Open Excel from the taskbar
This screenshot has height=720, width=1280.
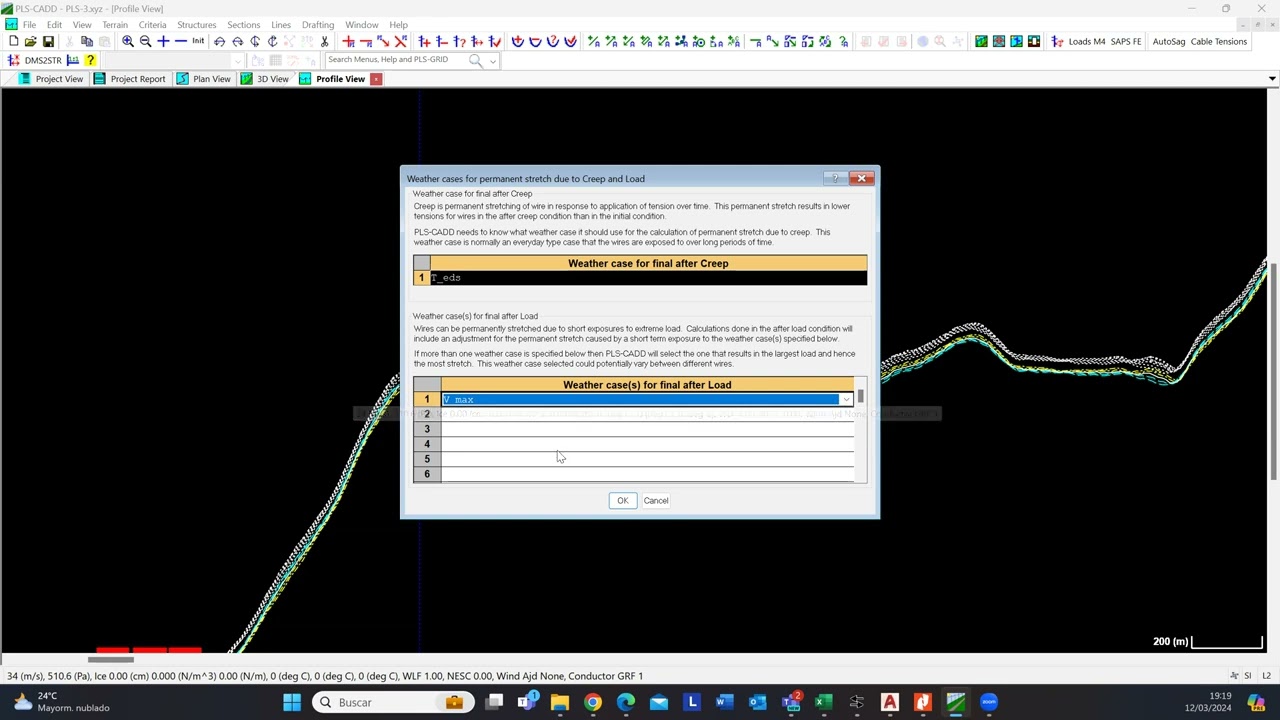(823, 702)
